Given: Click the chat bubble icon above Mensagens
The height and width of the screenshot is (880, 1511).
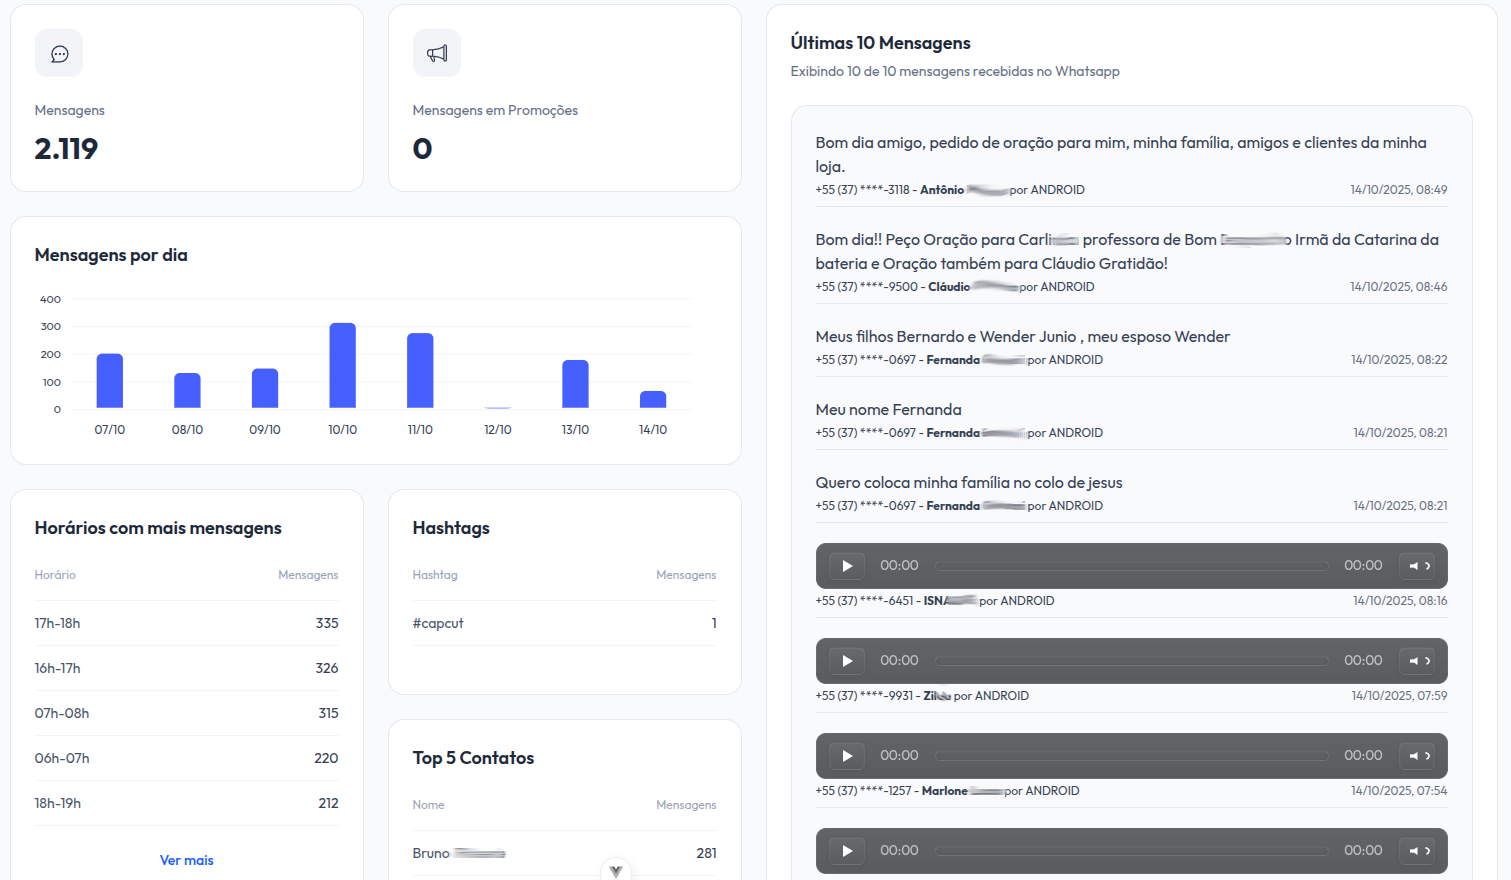Looking at the screenshot, I should coord(59,54).
